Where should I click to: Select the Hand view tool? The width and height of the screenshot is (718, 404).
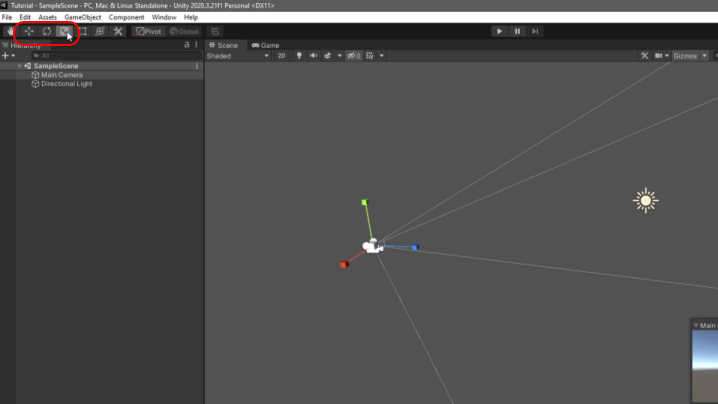11,31
